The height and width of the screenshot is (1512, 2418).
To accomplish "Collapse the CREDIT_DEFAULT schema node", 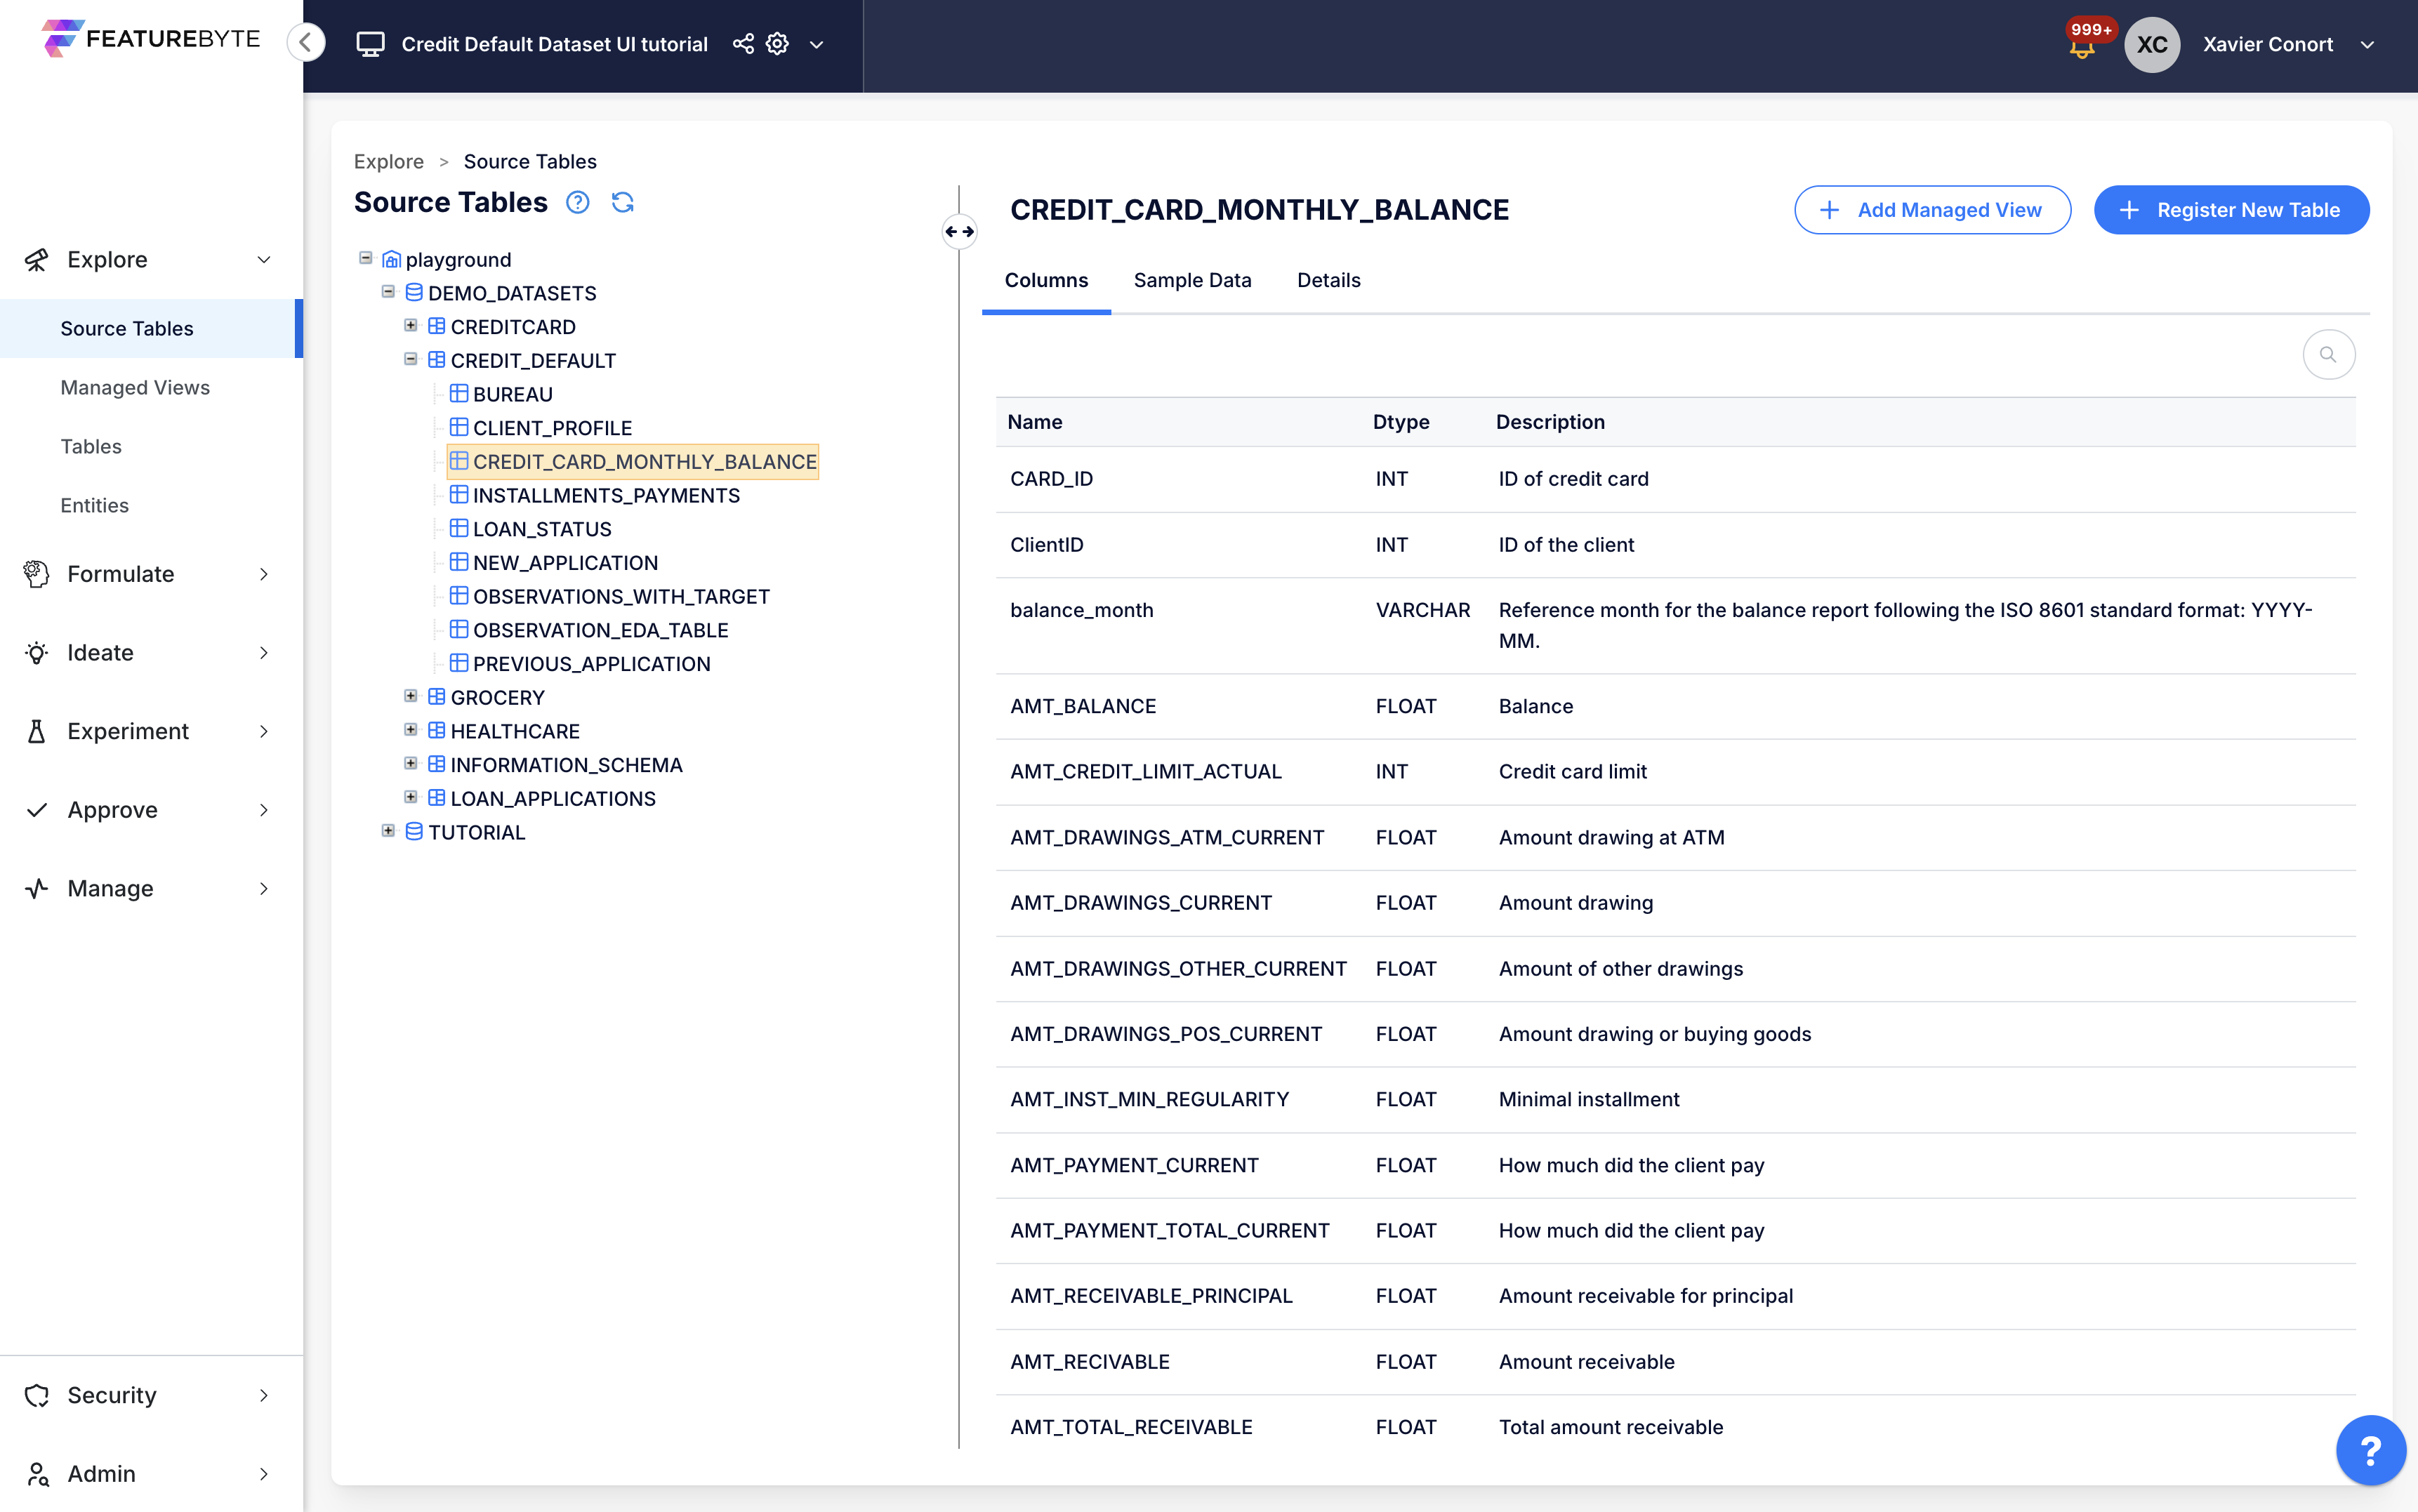I will [410, 359].
